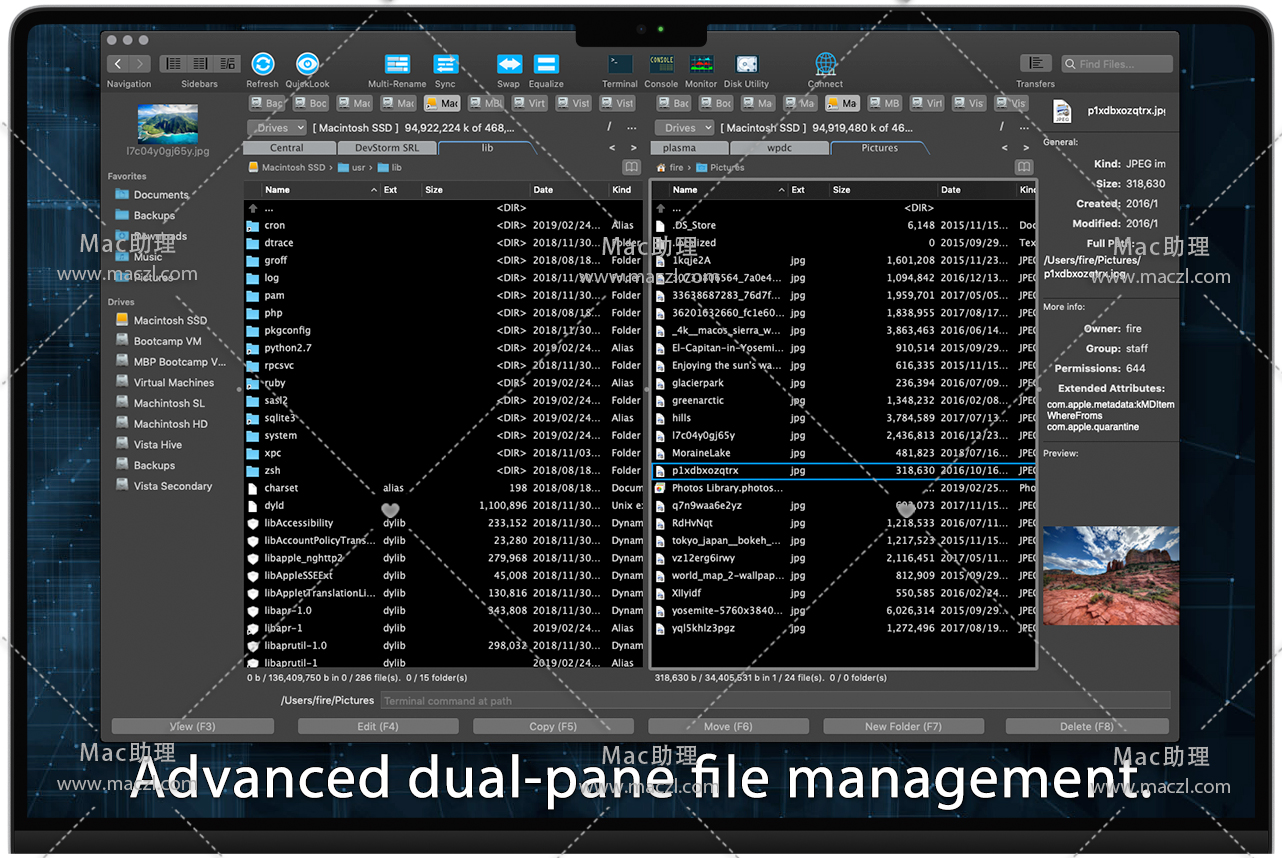Go forward with the Navigation forward arrow
Viewport: 1282px width, 858px height.
141,63
